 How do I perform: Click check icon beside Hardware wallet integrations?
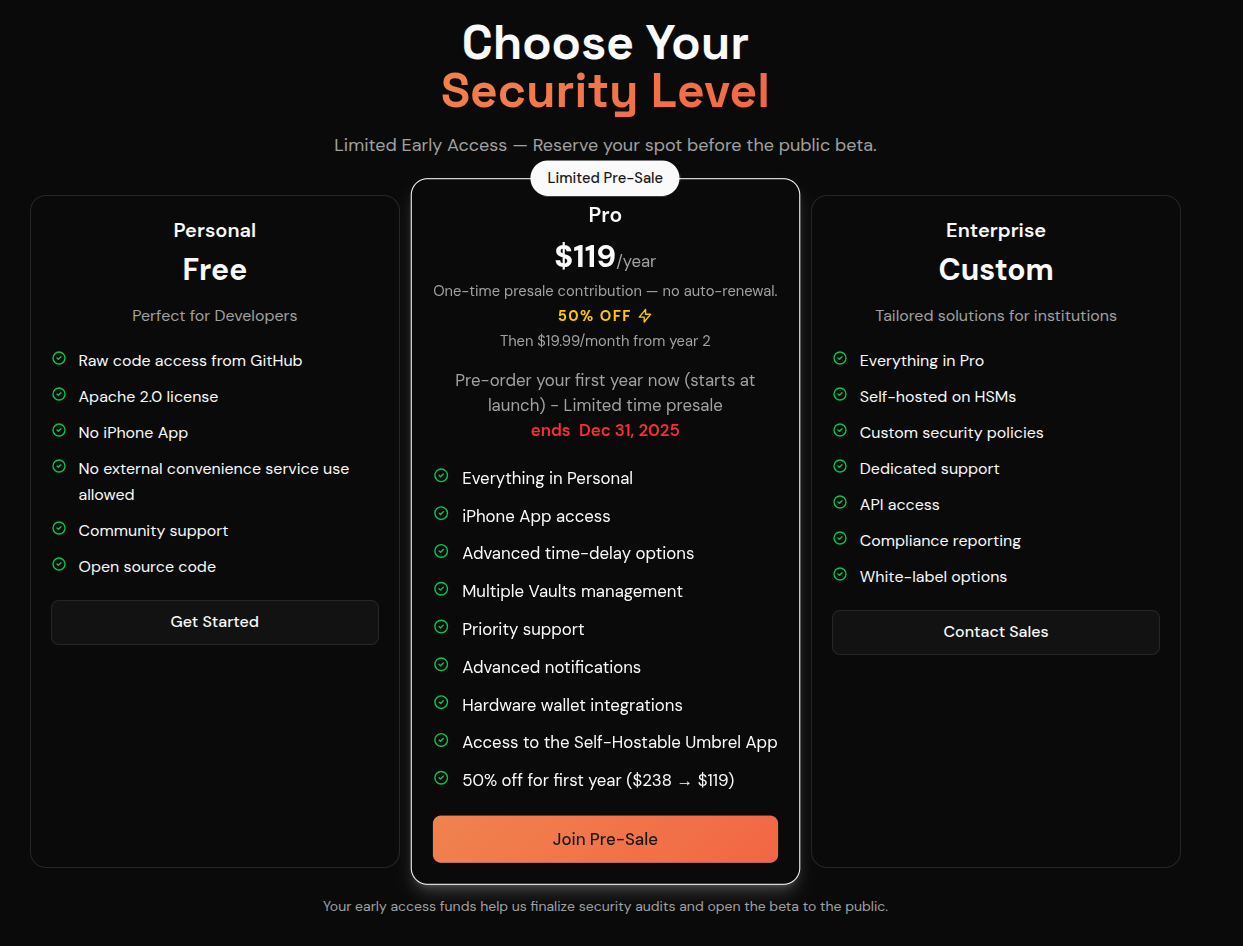click(x=441, y=703)
